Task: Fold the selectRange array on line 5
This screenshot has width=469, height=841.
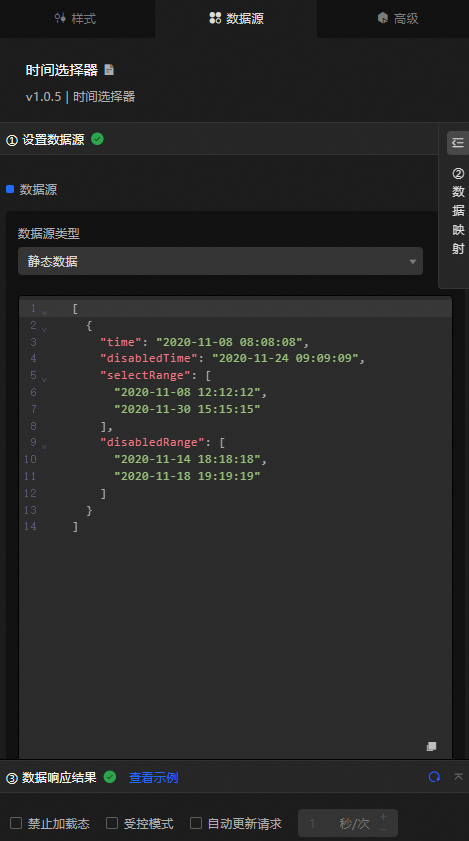Action: (44, 379)
